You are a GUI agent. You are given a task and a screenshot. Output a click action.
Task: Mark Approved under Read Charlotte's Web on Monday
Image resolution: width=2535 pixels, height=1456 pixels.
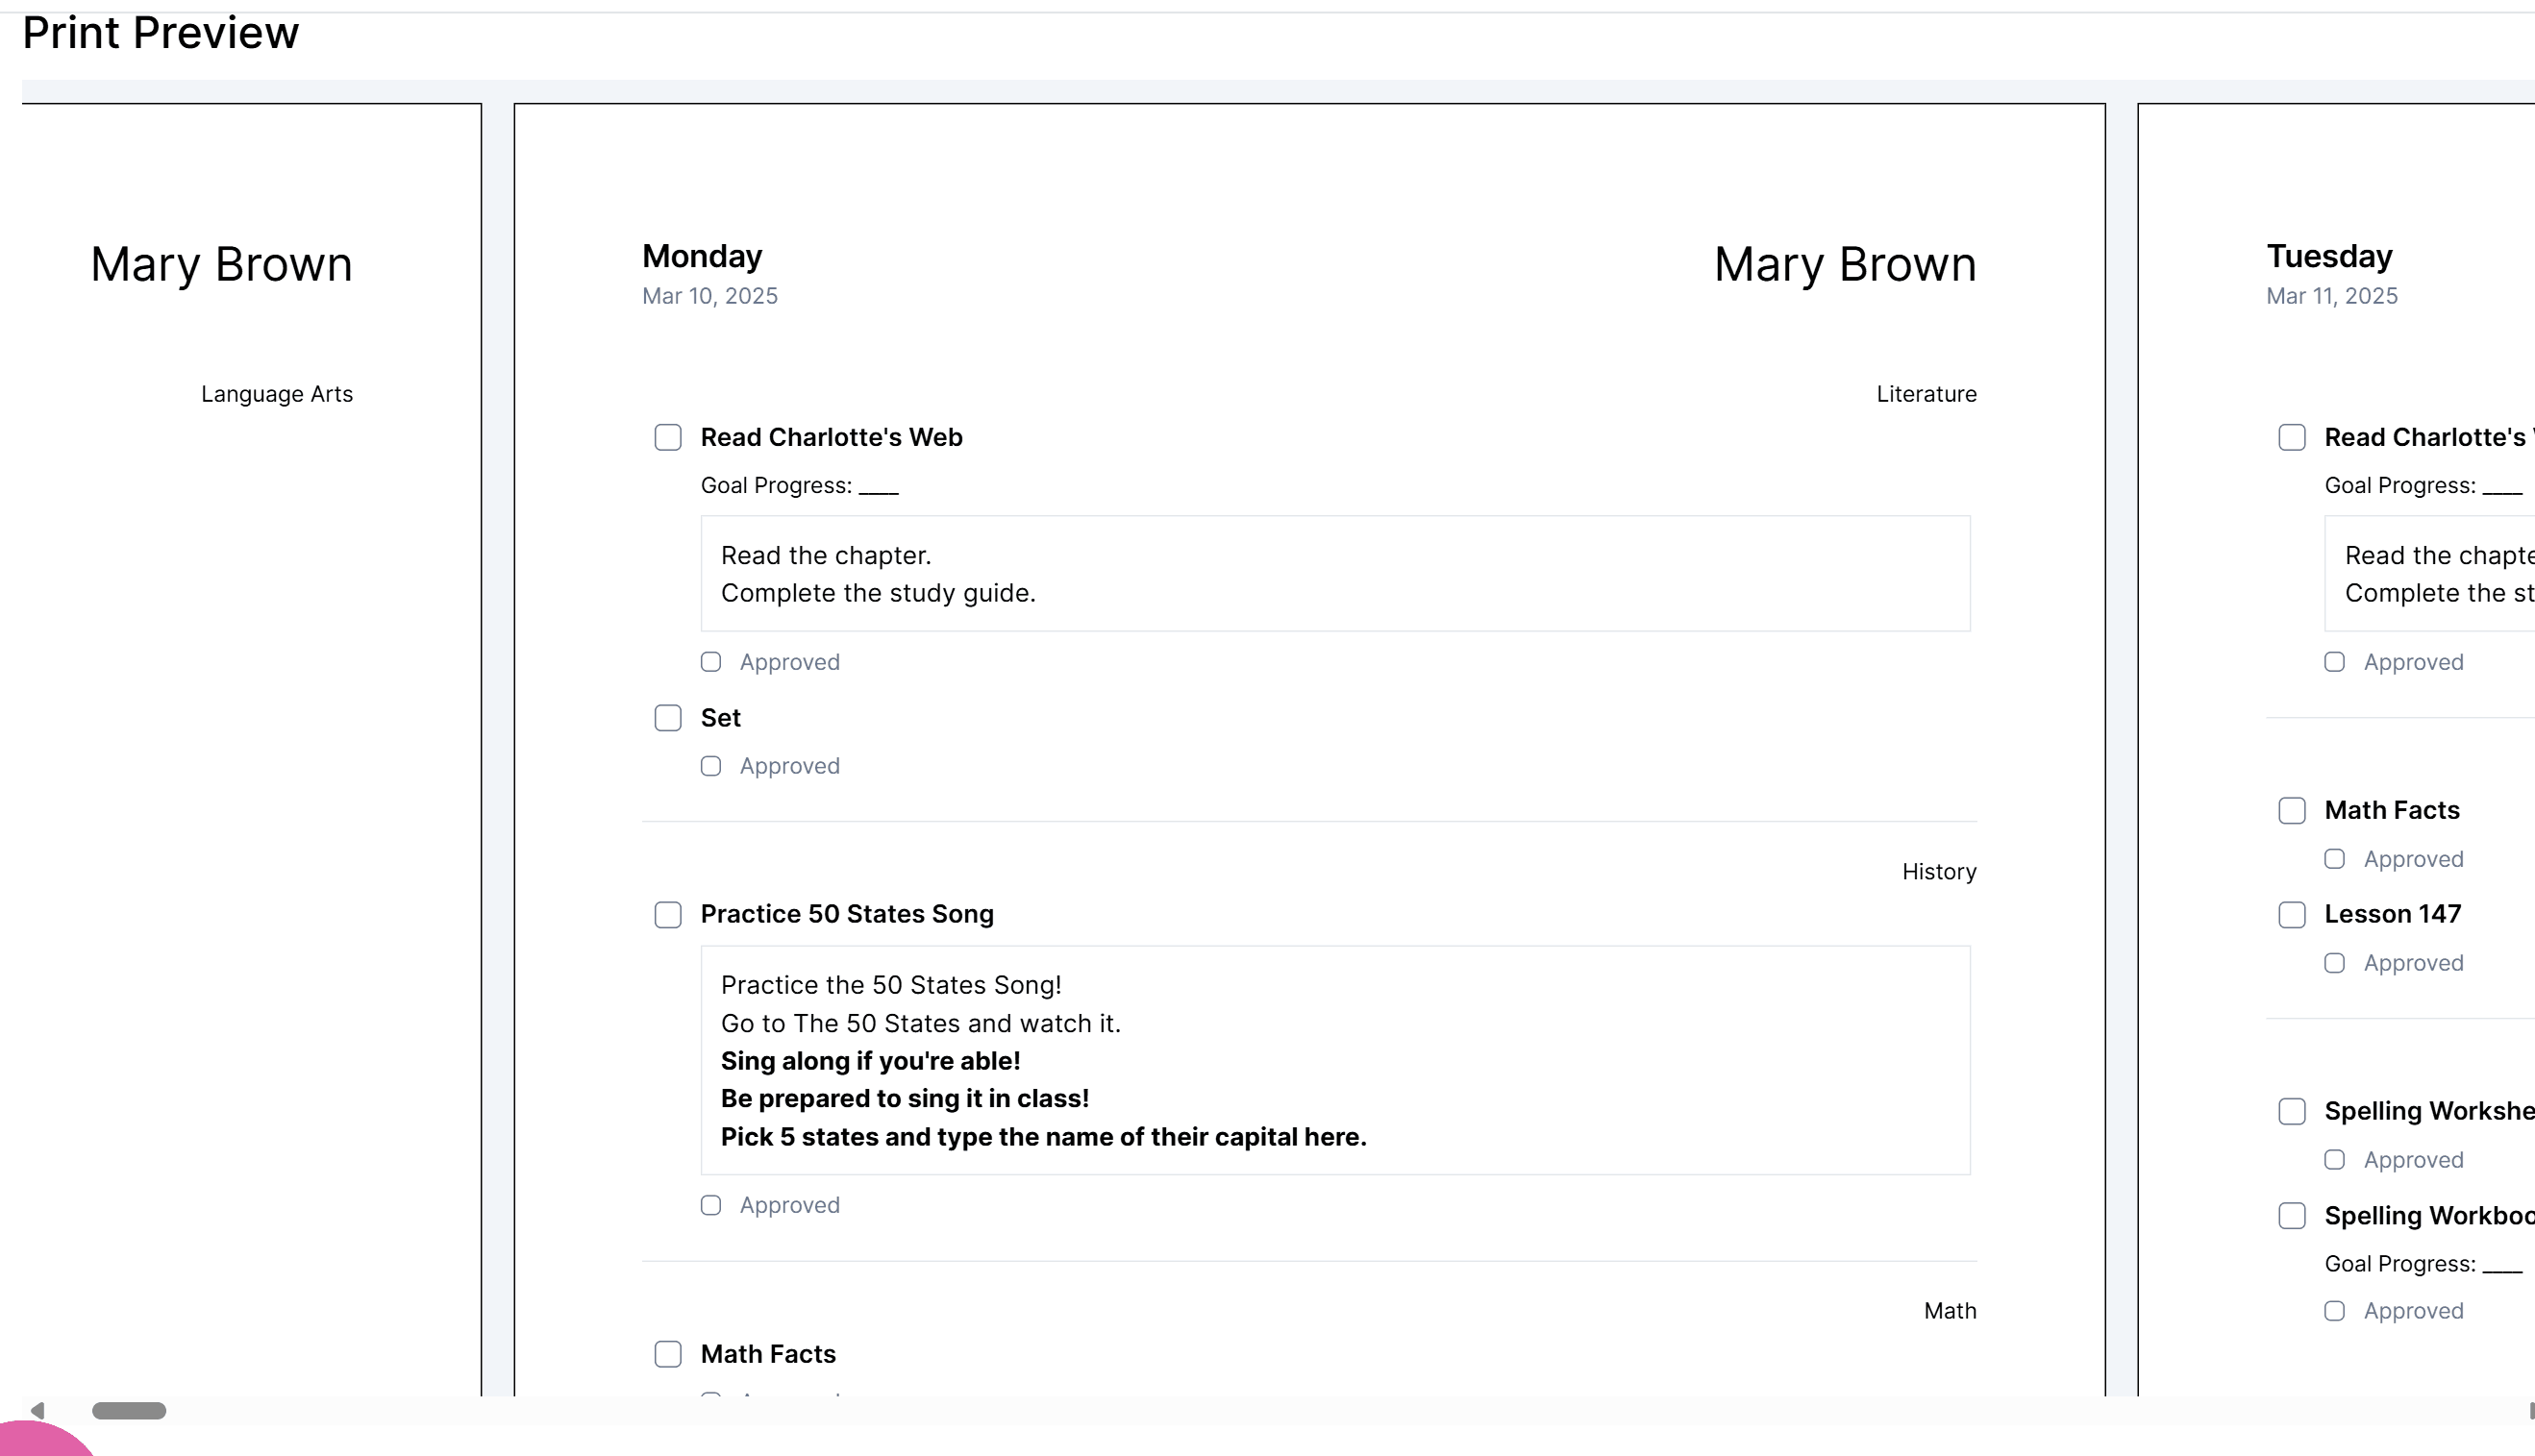(710, 662)
